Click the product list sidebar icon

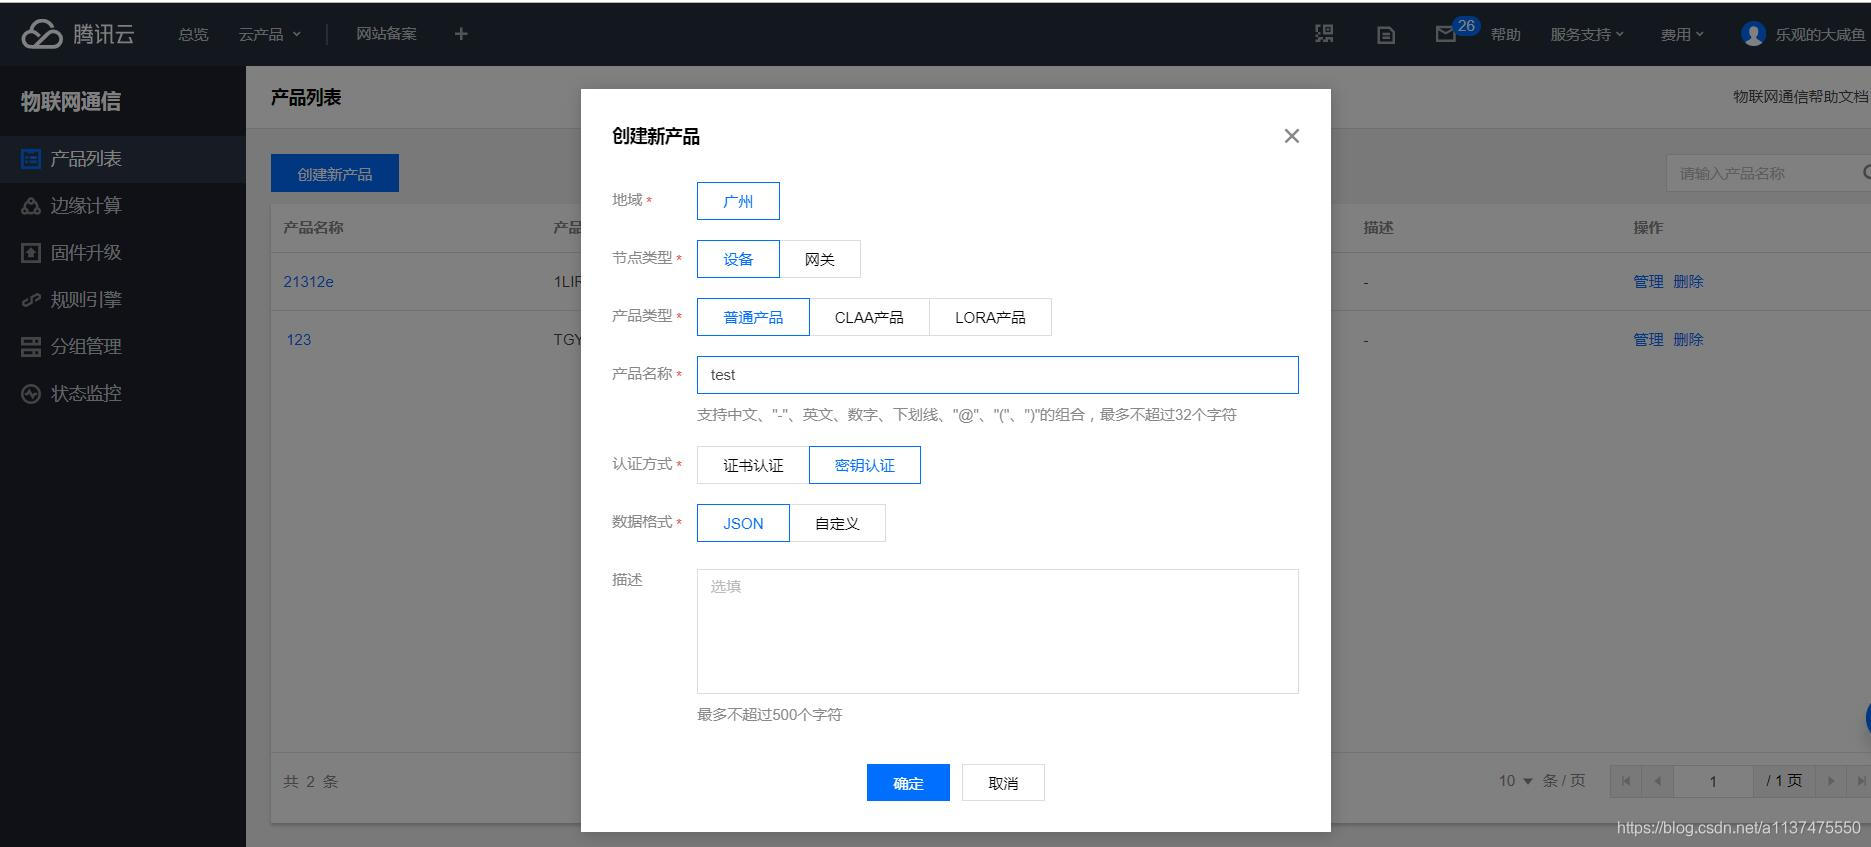coord(31,159)
